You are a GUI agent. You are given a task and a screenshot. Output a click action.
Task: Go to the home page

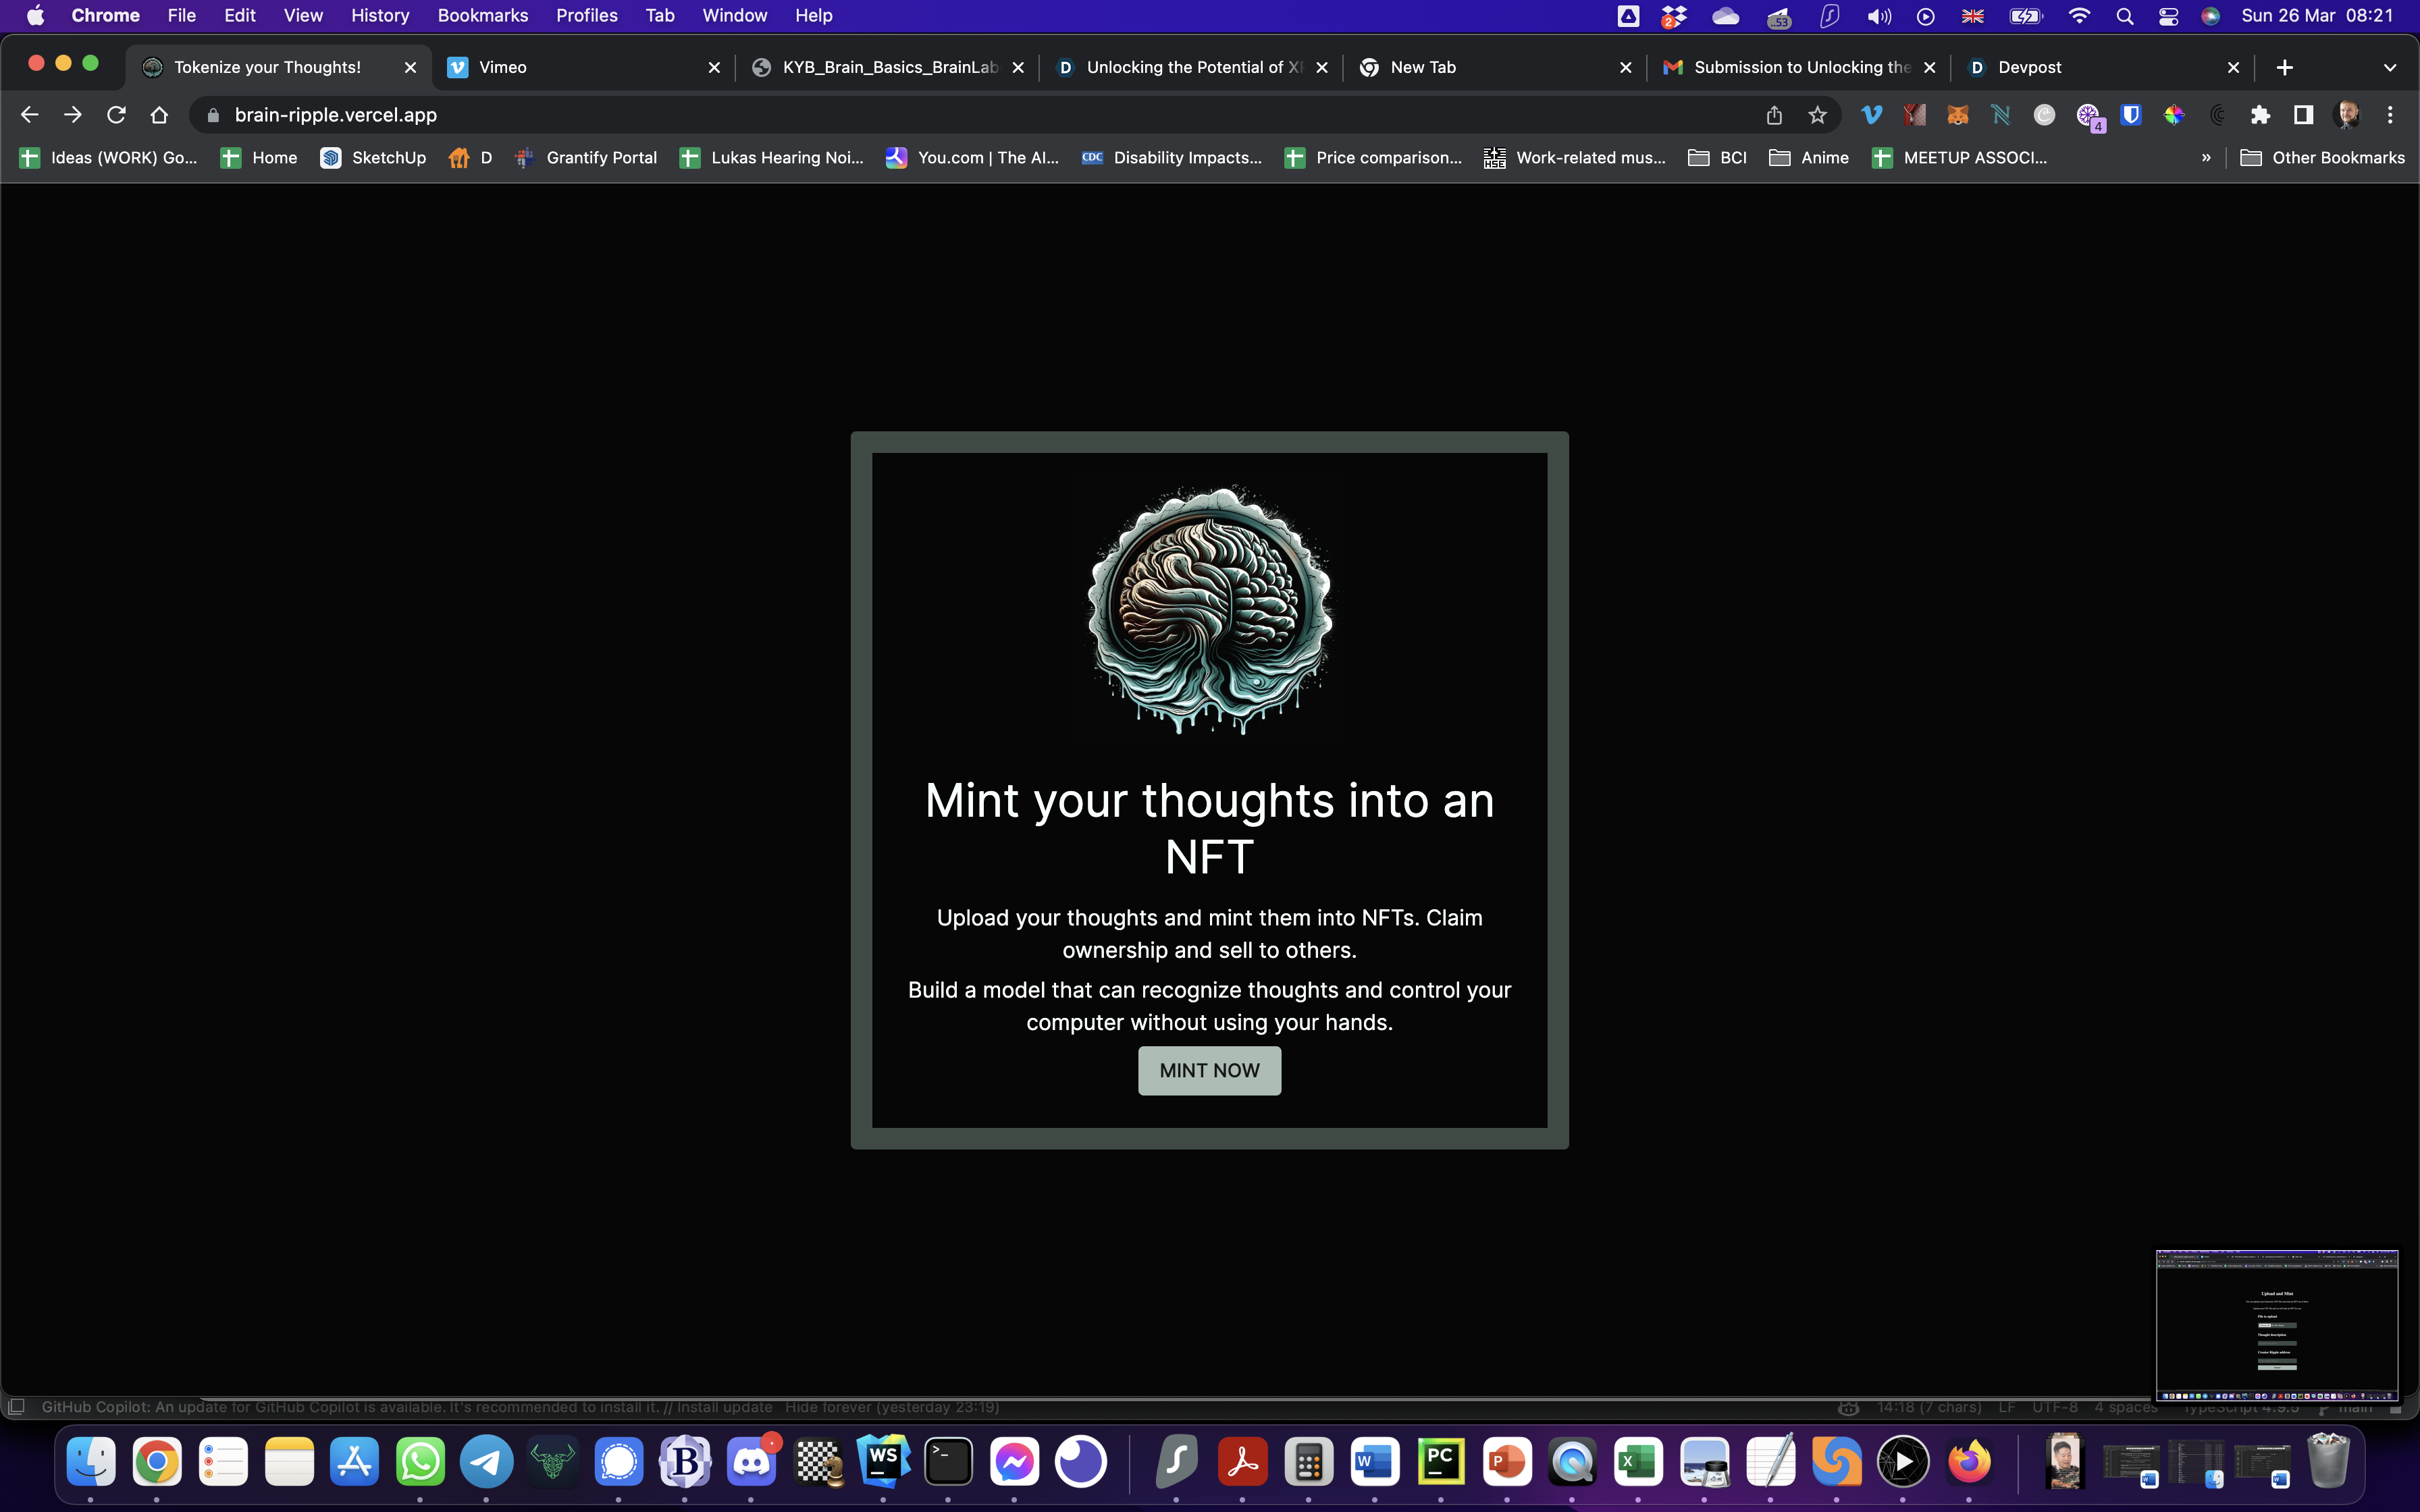pos(159,115)
